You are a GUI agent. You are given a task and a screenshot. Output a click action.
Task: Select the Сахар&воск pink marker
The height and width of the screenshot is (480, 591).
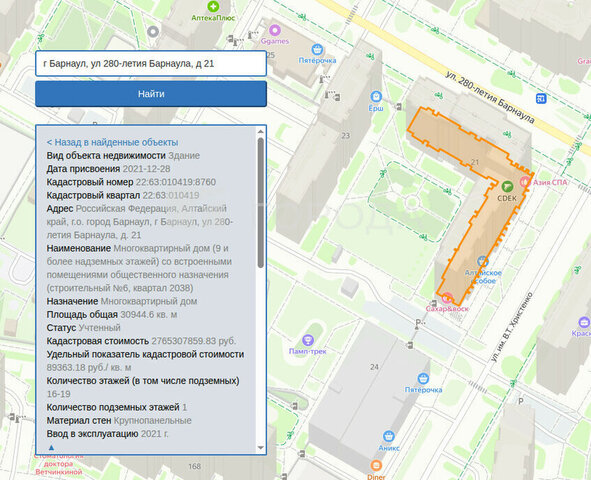(447, 298)
